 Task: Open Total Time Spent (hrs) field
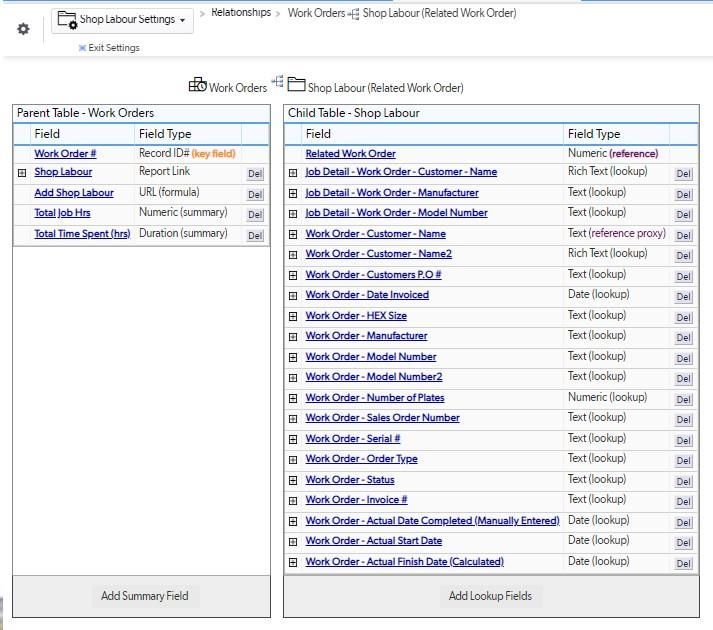pyautogui.click(x=82, y=233)
